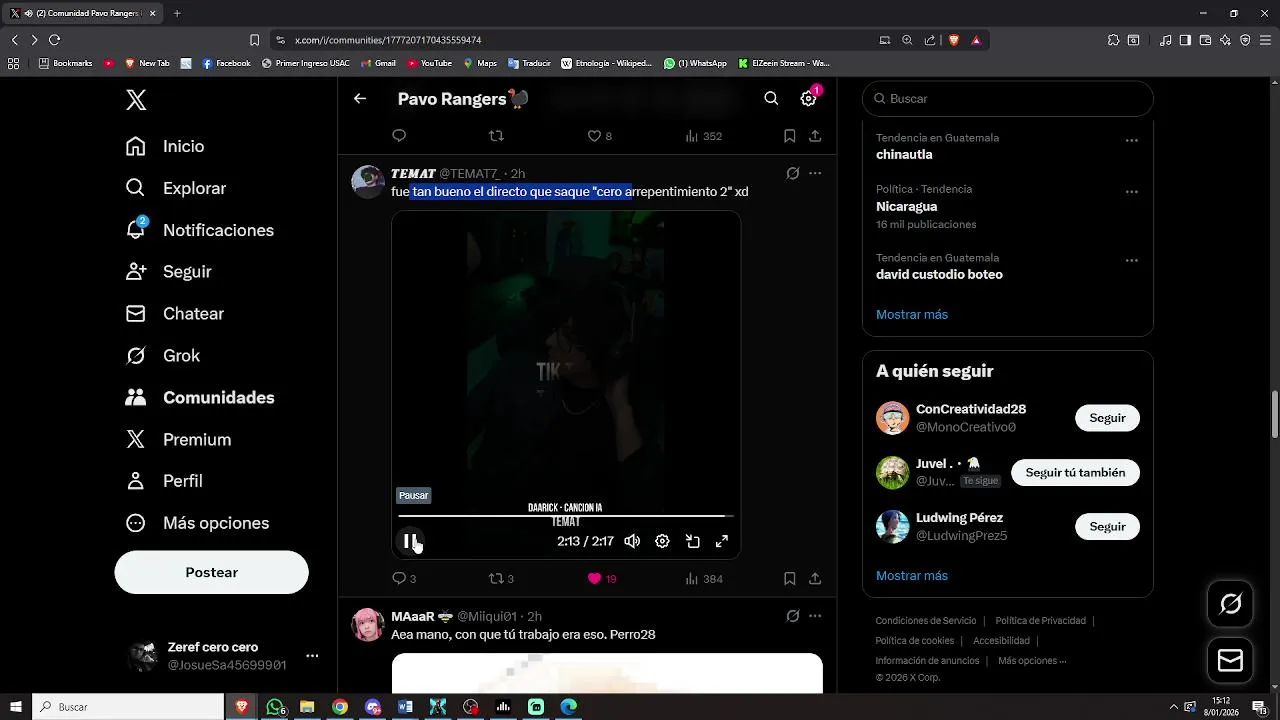Open Google Chrome from the taskbar
Screen dimensions: 1280x720
pos(340,707)
